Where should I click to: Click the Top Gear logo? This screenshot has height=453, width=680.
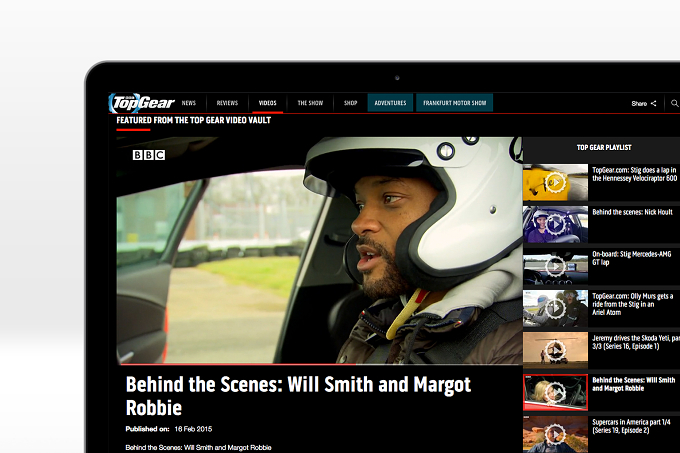[x=141, y=103]
